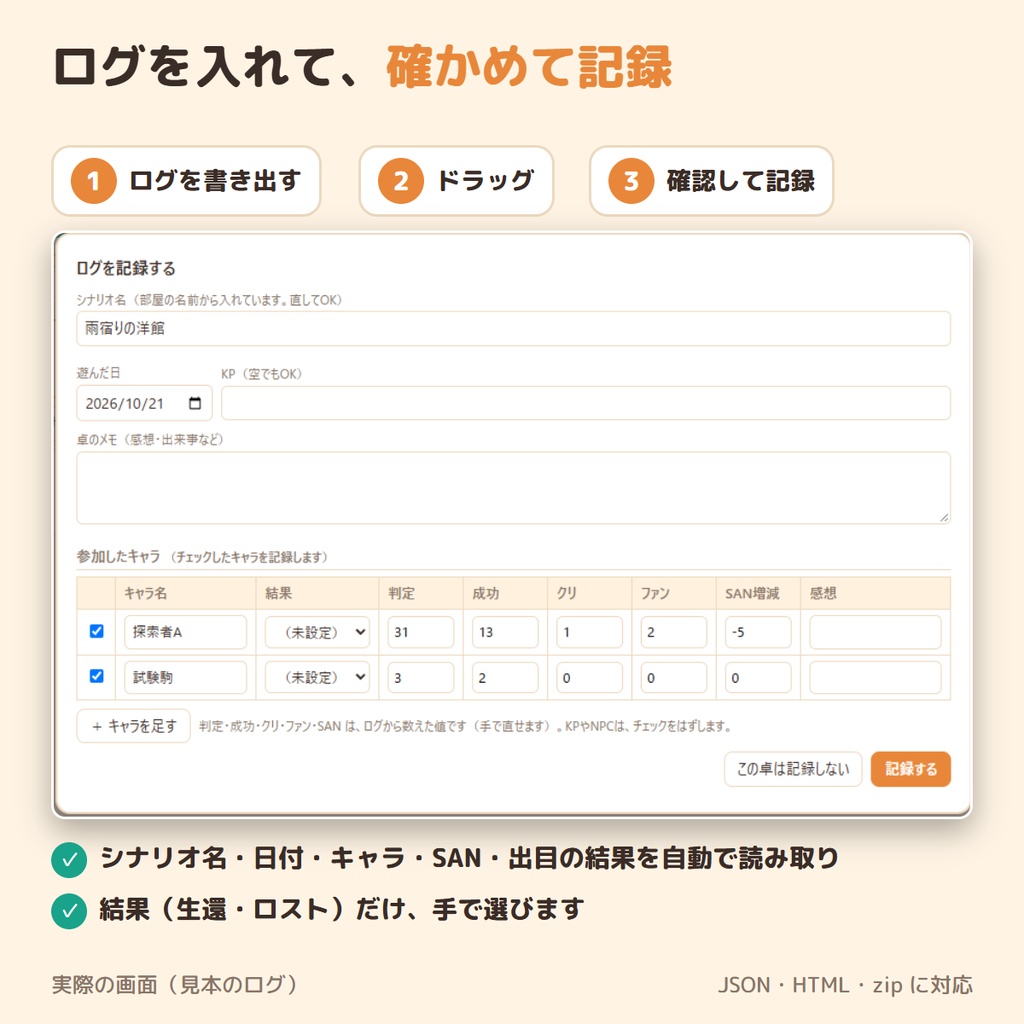Select the ファン value 0 for 試験駒
This screenshot has height=1024, width=1024.
coord(673,677)
